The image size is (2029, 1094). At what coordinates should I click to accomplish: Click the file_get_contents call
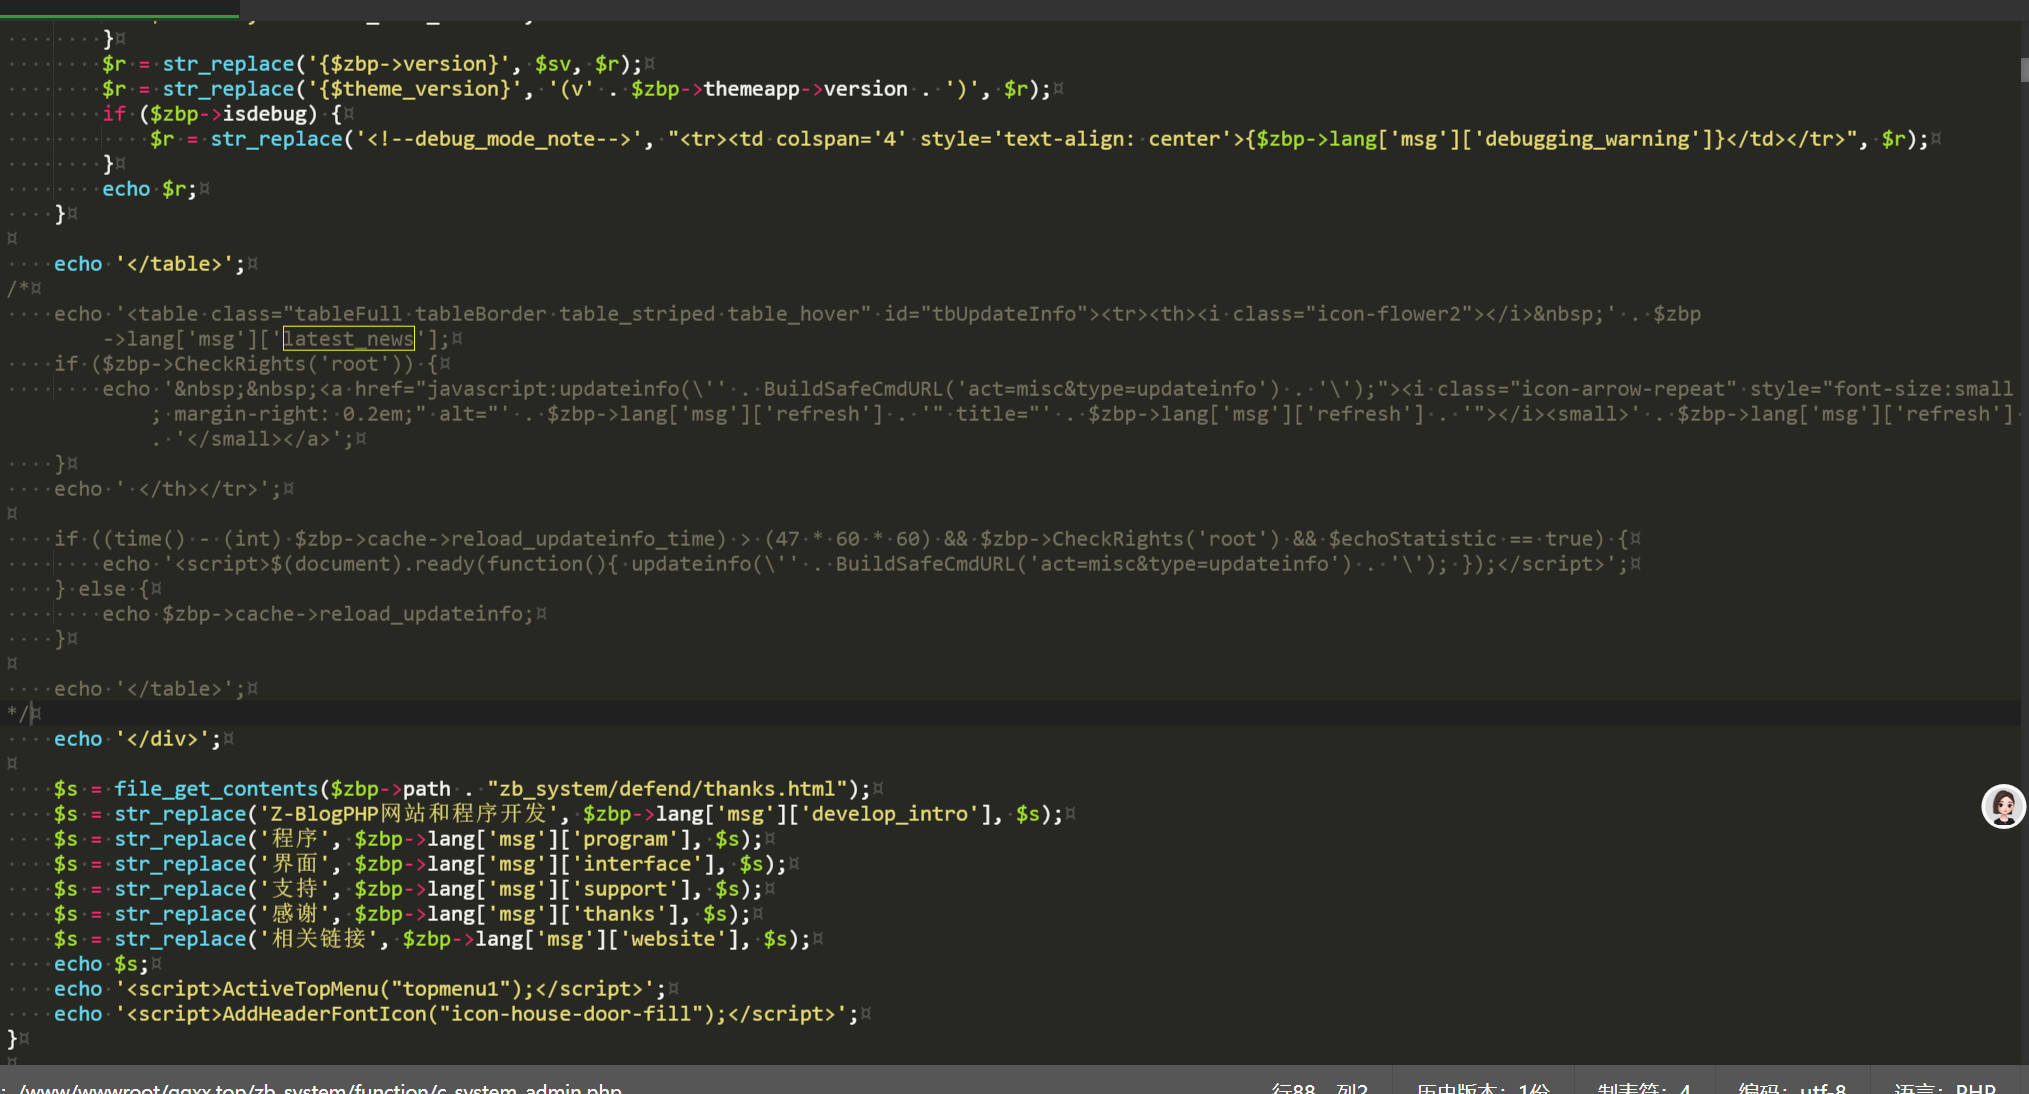tap(215, 789)
